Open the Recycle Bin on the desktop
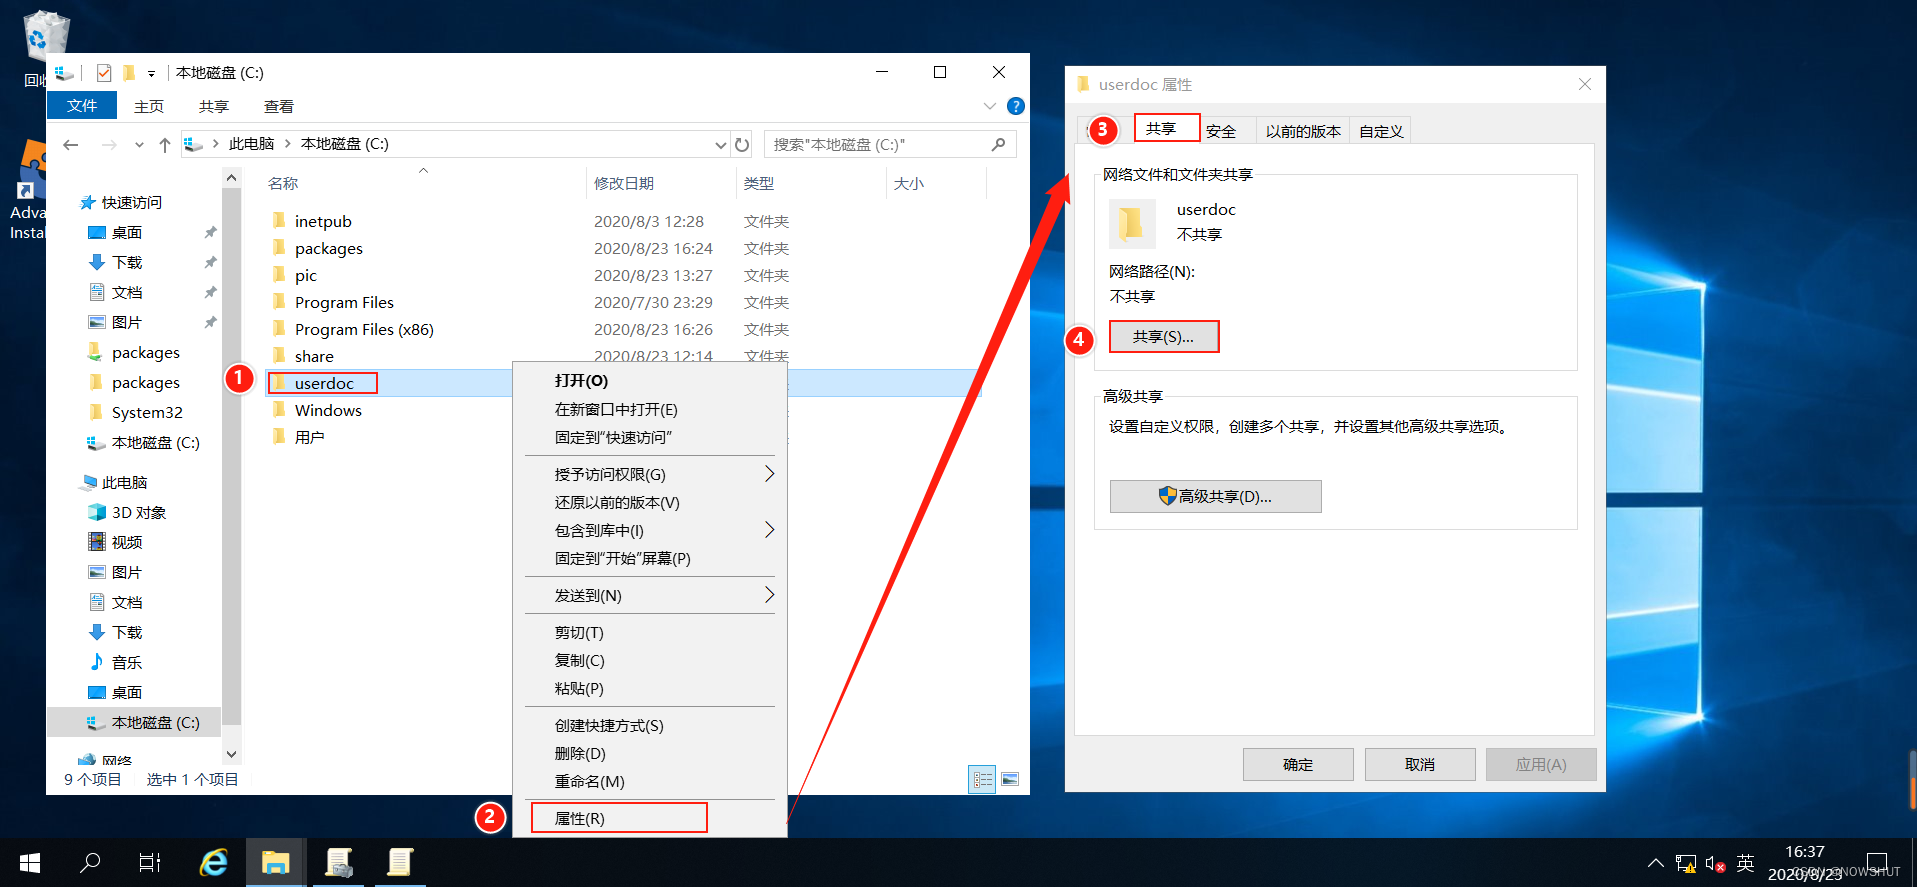Screen dimensions: 1917x887 coord(45,35)
